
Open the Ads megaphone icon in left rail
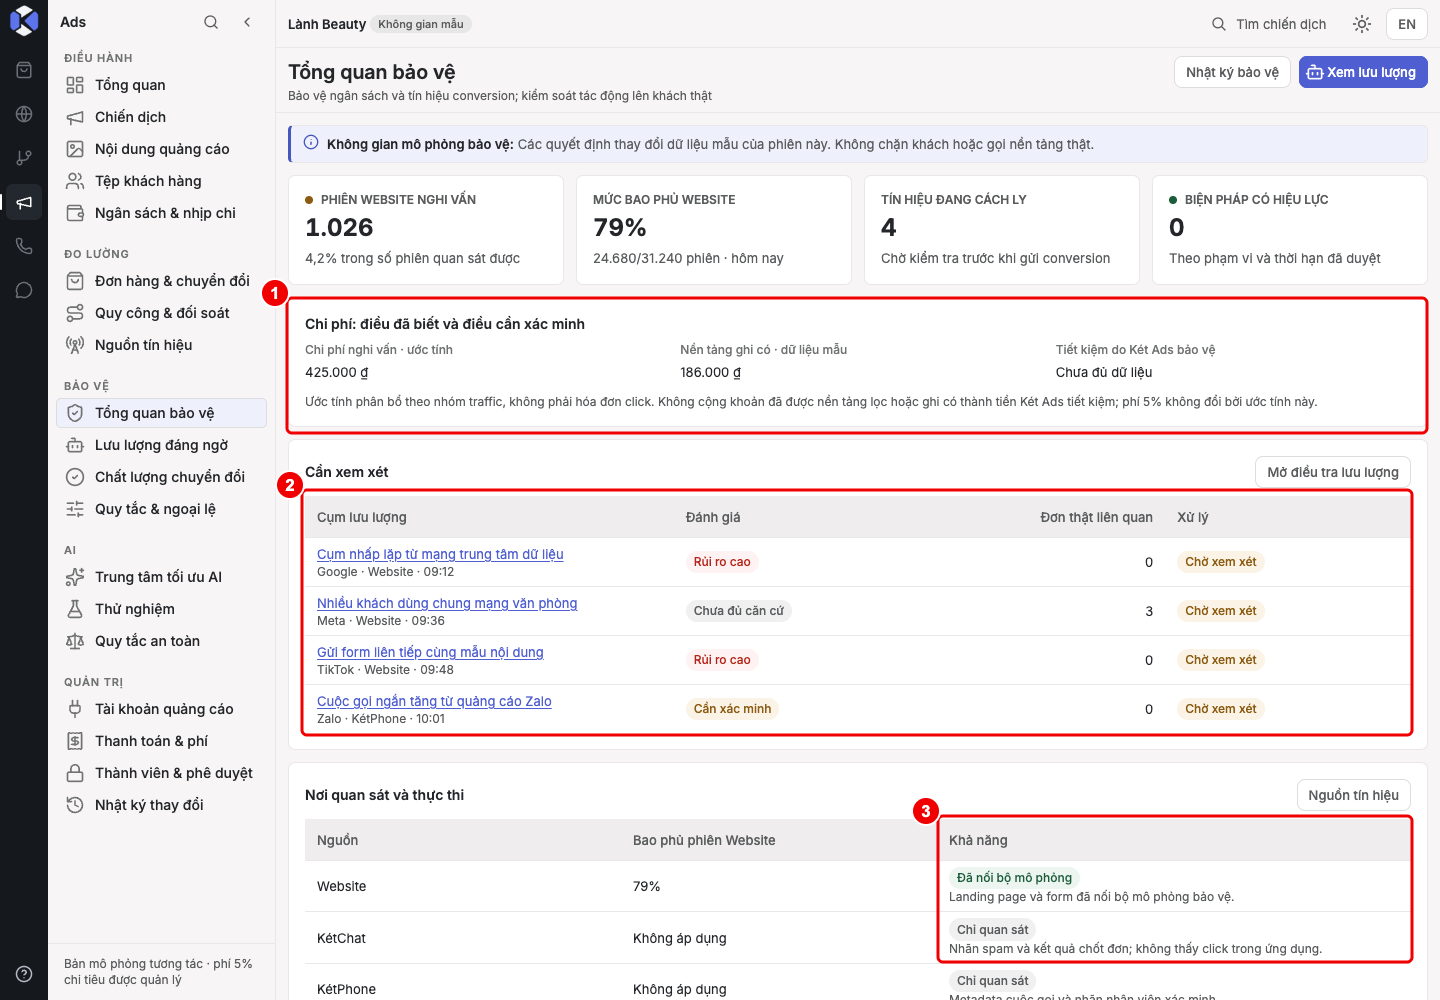pos(24,202)
